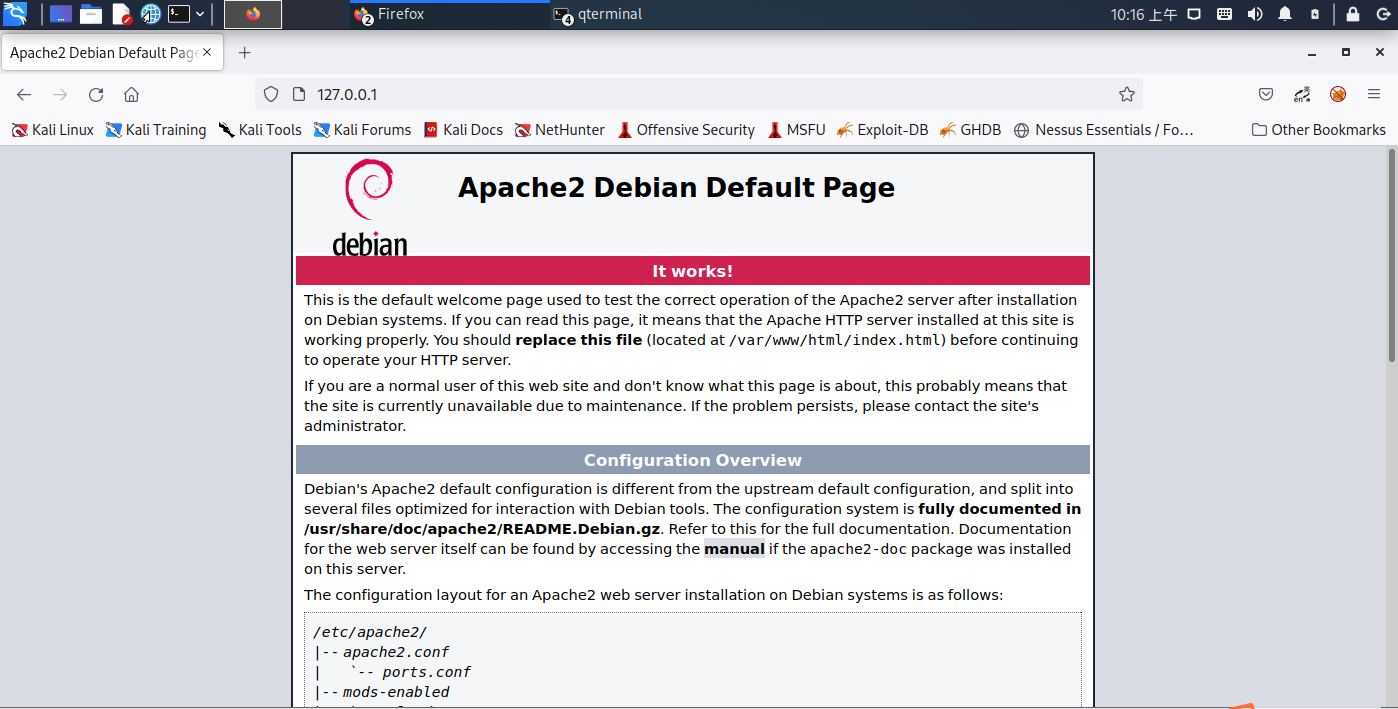Open the volume control tray icon
The height and width of the screenshot is (709, 1398).
coord(1255,14)
